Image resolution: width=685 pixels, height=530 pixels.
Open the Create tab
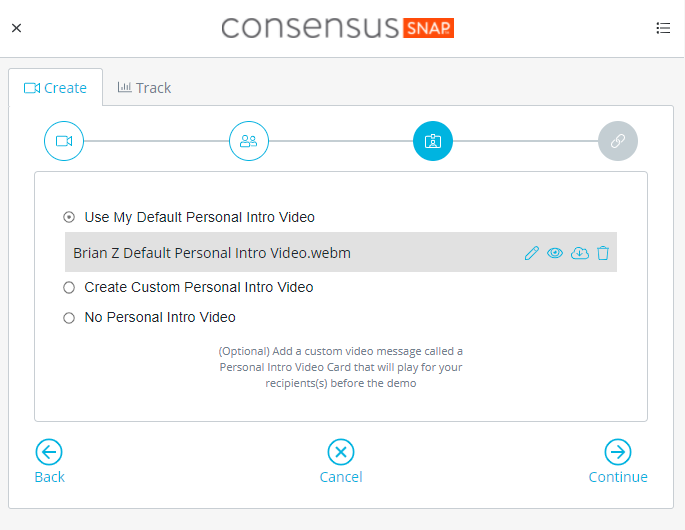point(55,88)
